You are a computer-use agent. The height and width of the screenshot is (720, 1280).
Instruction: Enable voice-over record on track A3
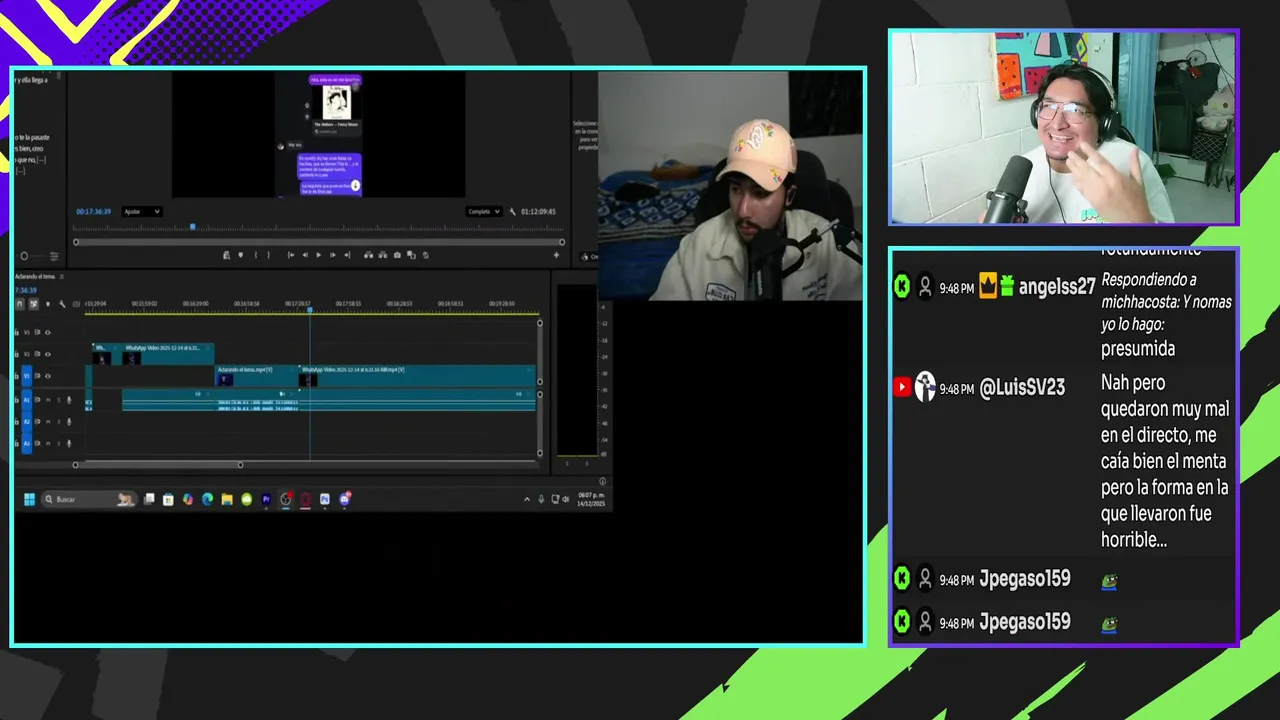[x=69, y=443]
